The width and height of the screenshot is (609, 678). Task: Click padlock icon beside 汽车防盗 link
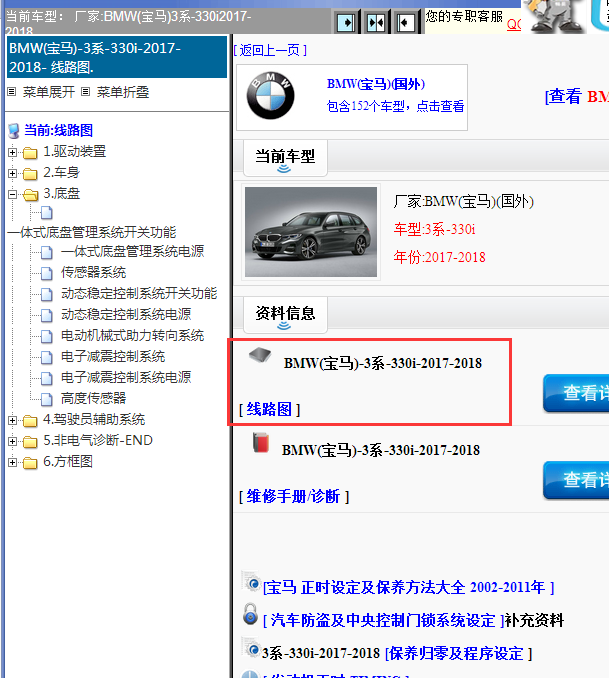pyautogui.click(x=250, y=614)
